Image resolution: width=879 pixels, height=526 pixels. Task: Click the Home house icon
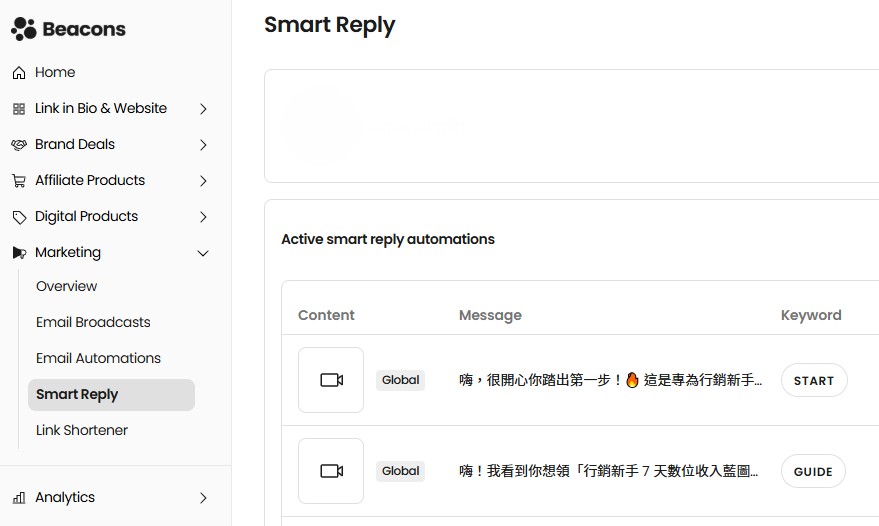[19, 73]
